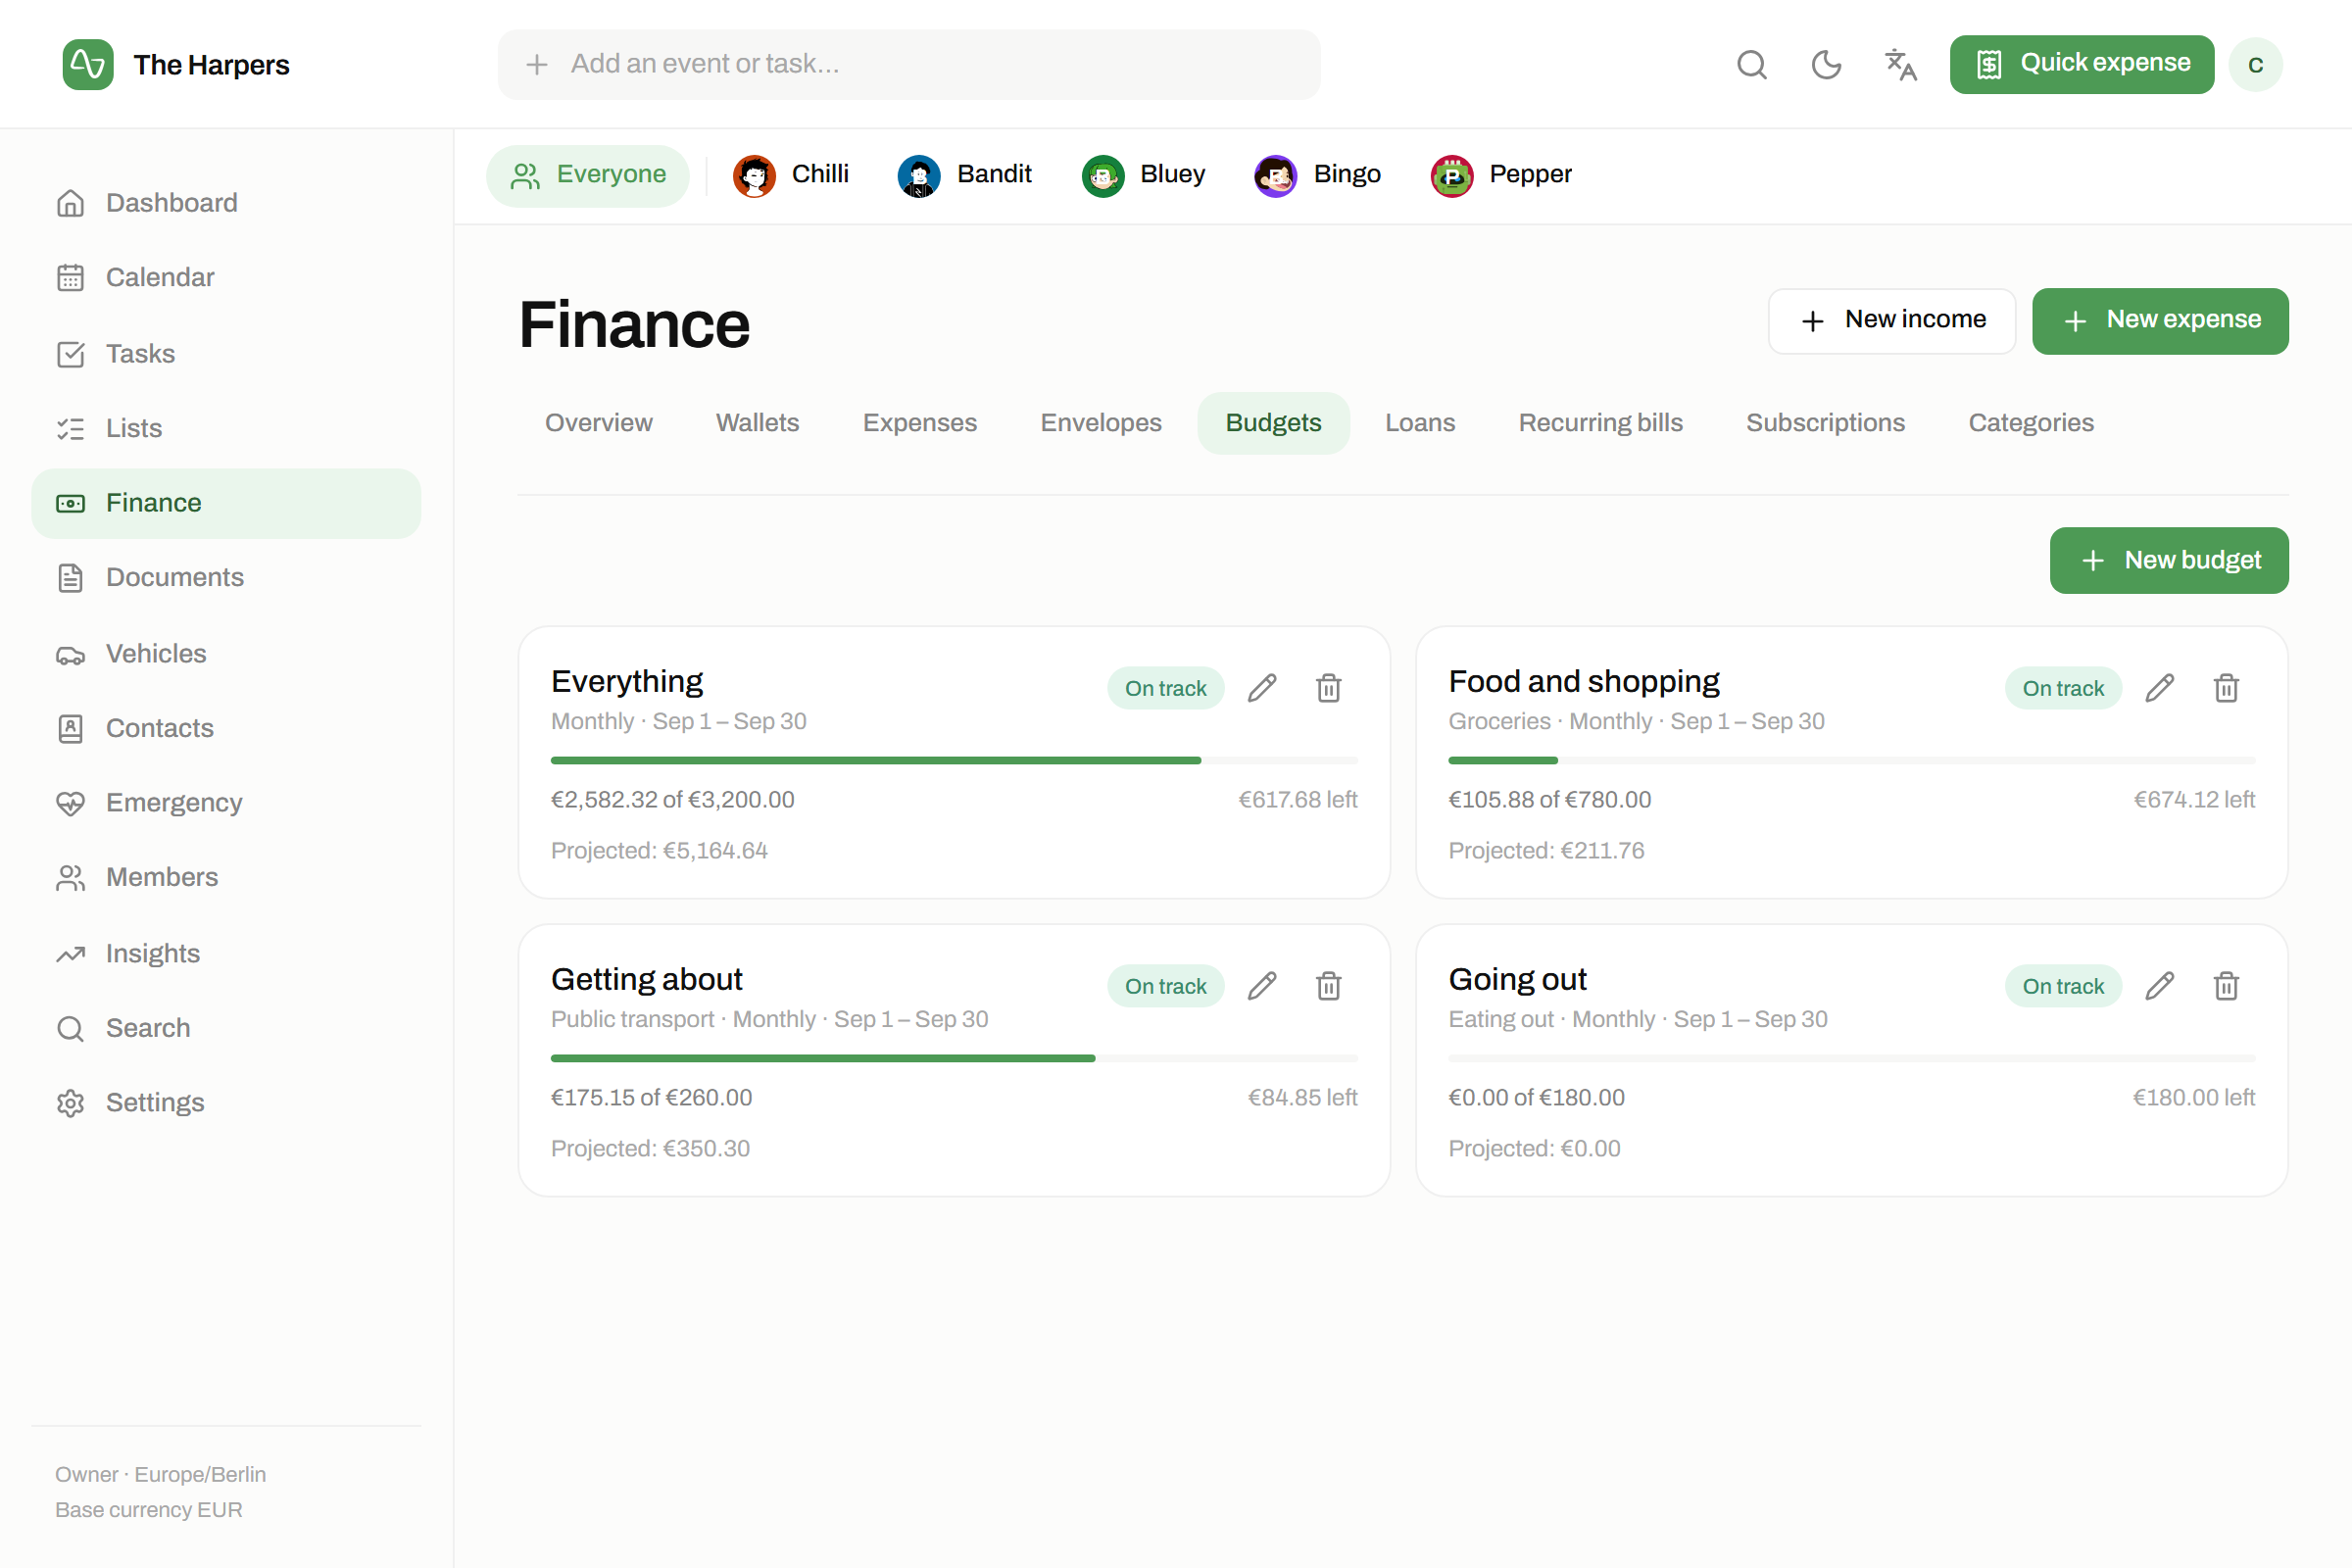Click the New expense button
The height and width of the screenshot is (1568, 2352).
[x=2160, y=321]
